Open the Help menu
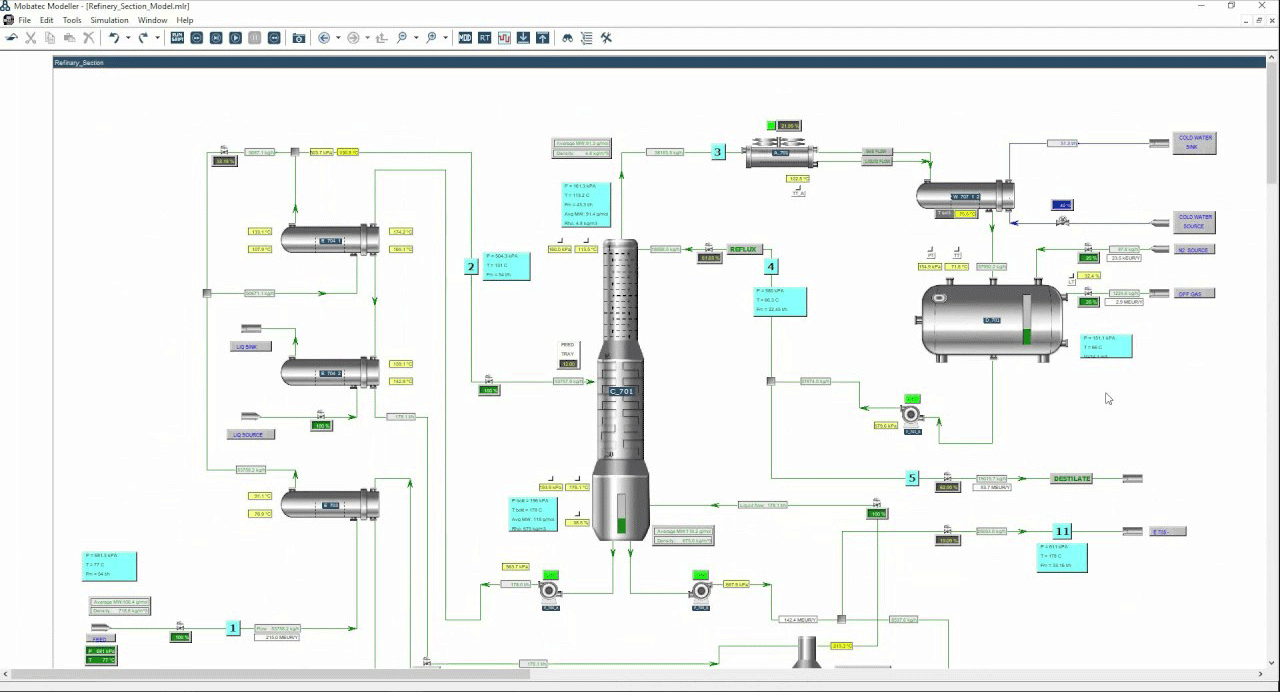 (x=185, y=20)
